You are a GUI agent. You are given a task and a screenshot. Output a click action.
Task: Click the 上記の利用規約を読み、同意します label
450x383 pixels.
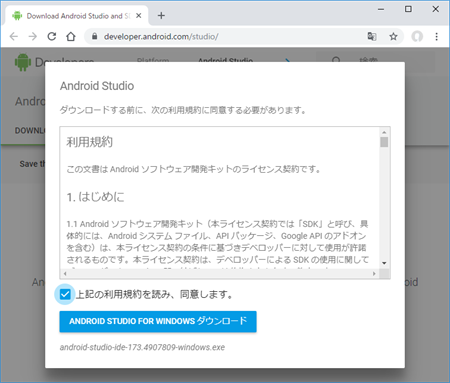coord(154,295)
